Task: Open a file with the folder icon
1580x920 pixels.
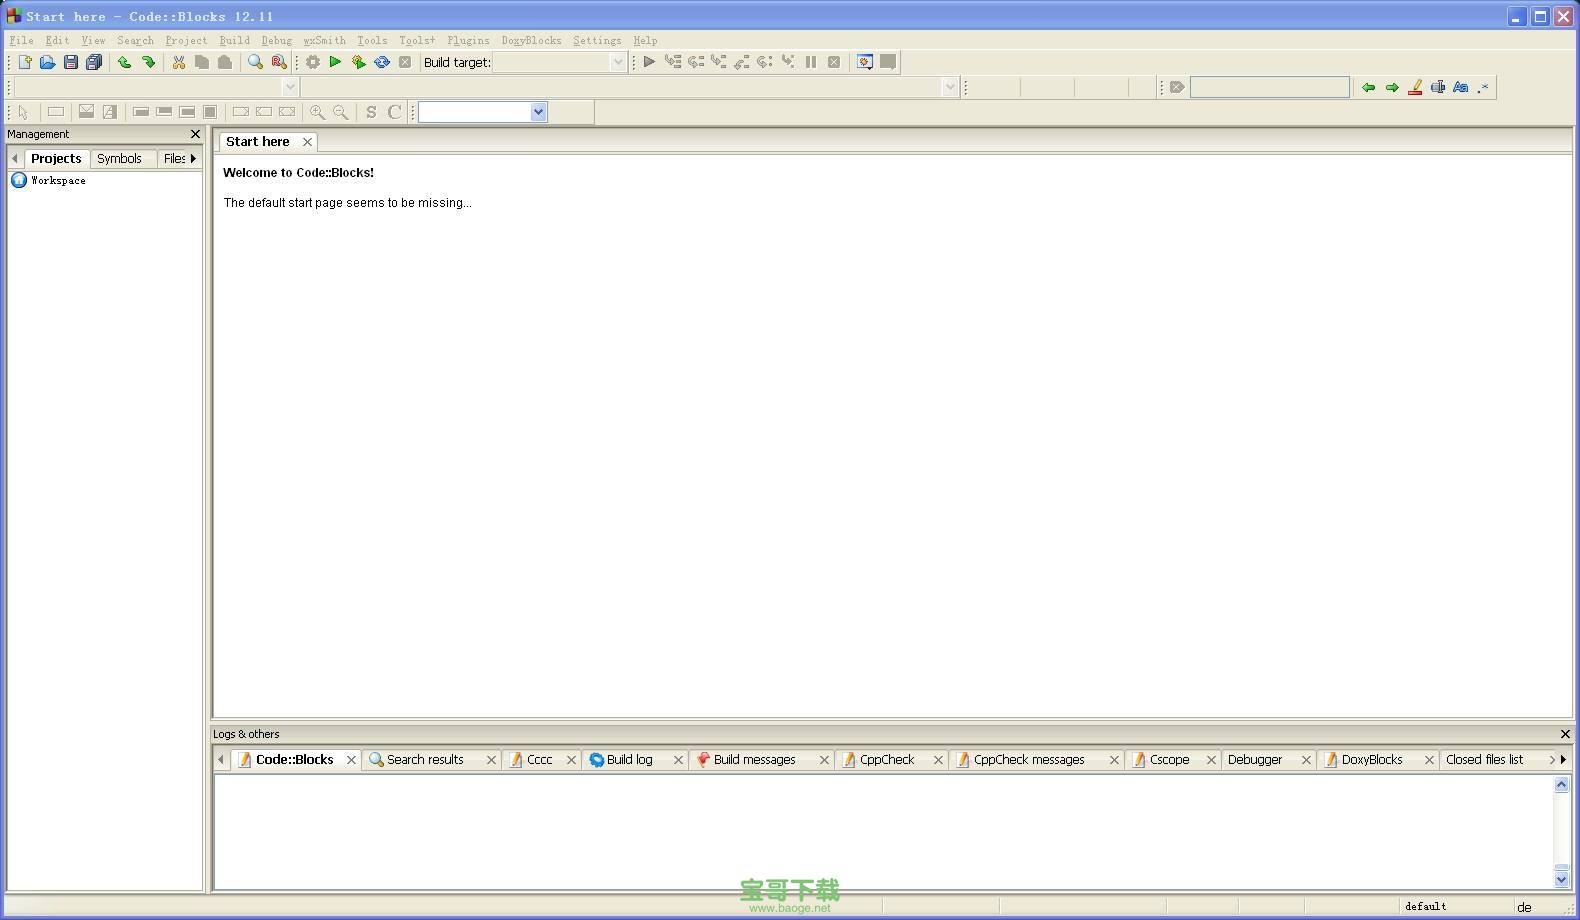Action: click(x=47, y=62)
